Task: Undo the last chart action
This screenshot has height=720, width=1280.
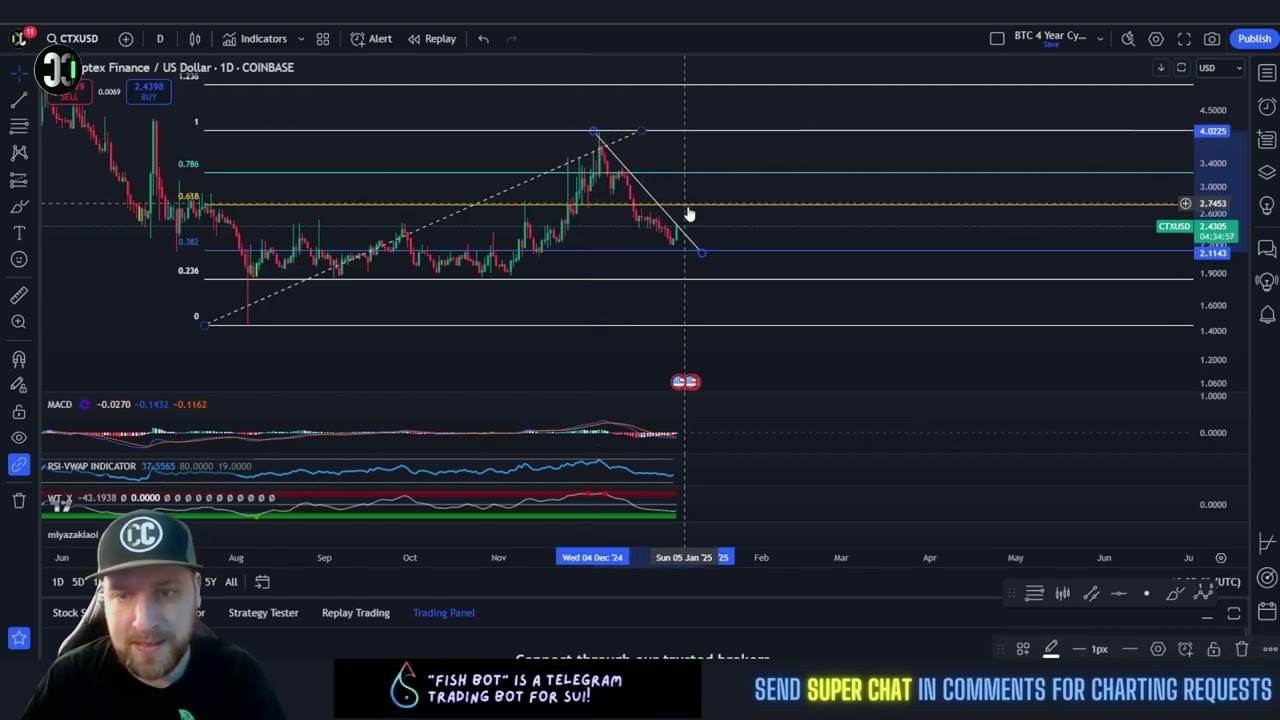Action: 483,39
